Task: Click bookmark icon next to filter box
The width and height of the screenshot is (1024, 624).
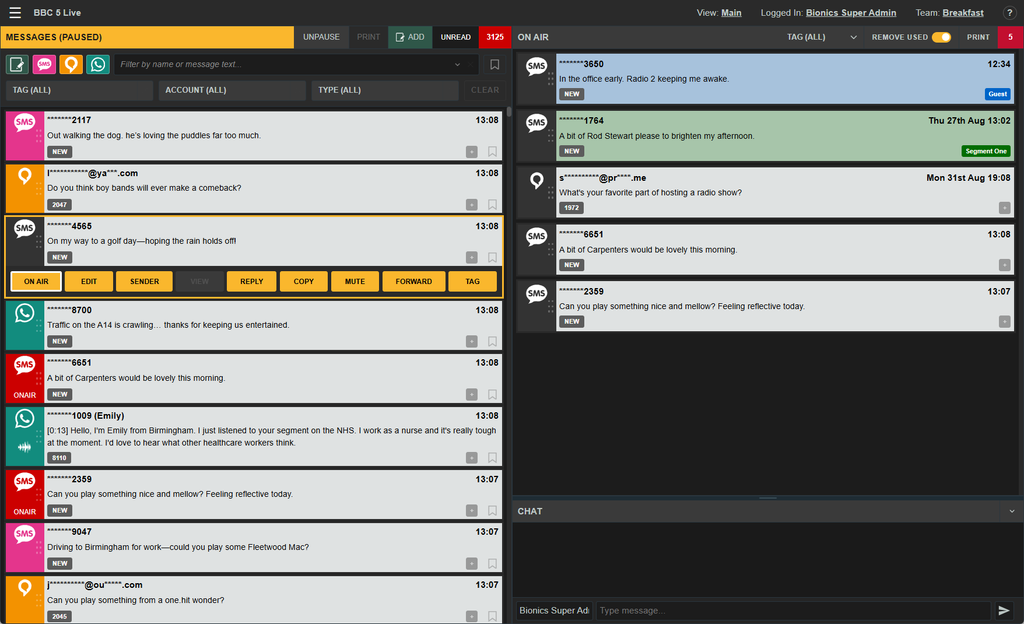Action: (x=495, y=64)
